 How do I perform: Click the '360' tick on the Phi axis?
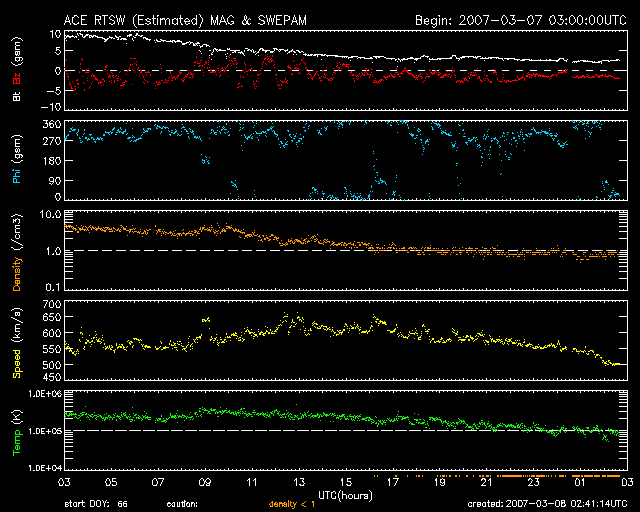pos(52,124)
